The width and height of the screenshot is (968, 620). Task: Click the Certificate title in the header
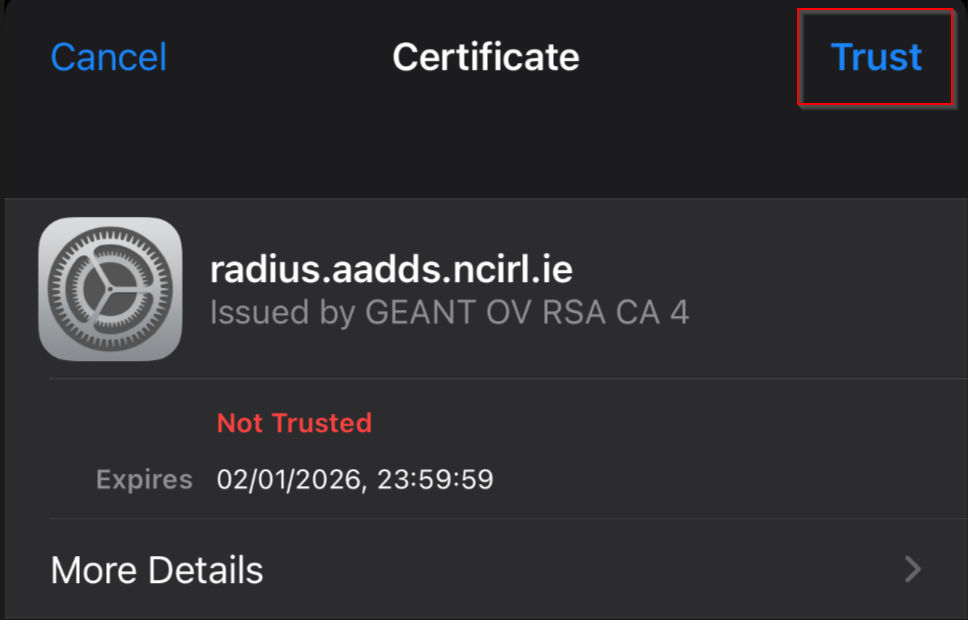[x=486, y=57]
